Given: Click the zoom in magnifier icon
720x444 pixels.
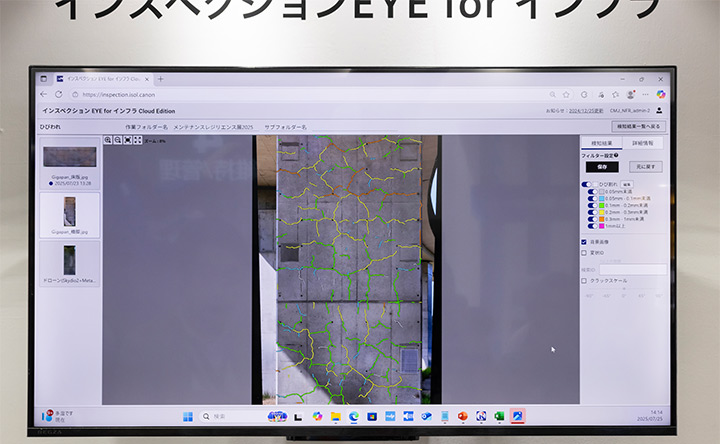Looking at the screenshot, I should click(x=108, y=140).
